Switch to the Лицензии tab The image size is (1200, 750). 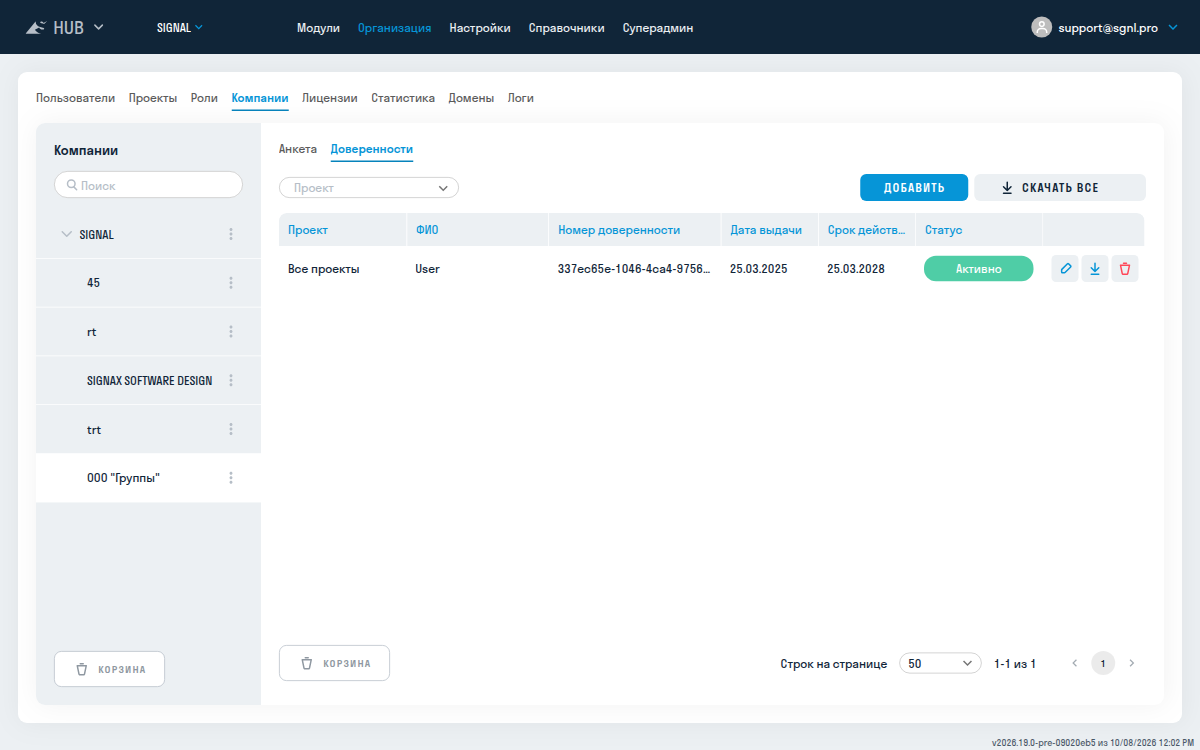330,98
